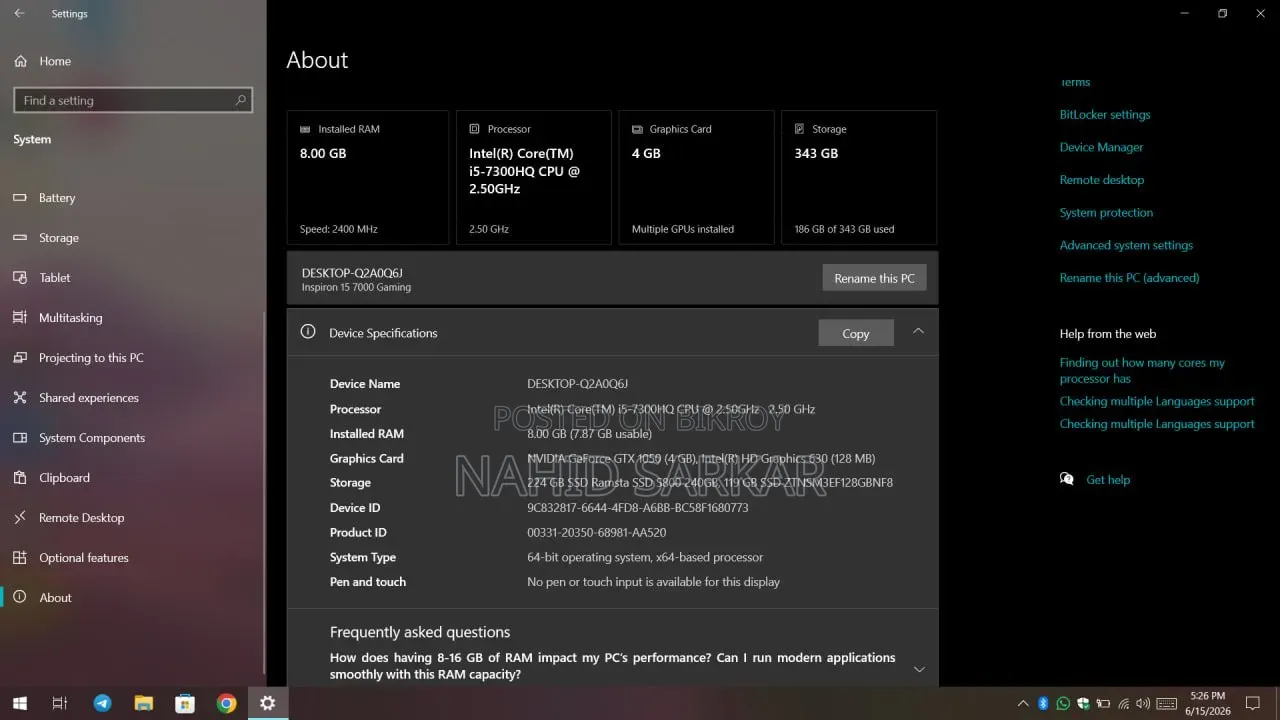Image resolution: width=1280 pixels, height=720 pixels.
Task: Open Projecting to this PC settings
Action: pyautogui.click(x=78, y=358)
